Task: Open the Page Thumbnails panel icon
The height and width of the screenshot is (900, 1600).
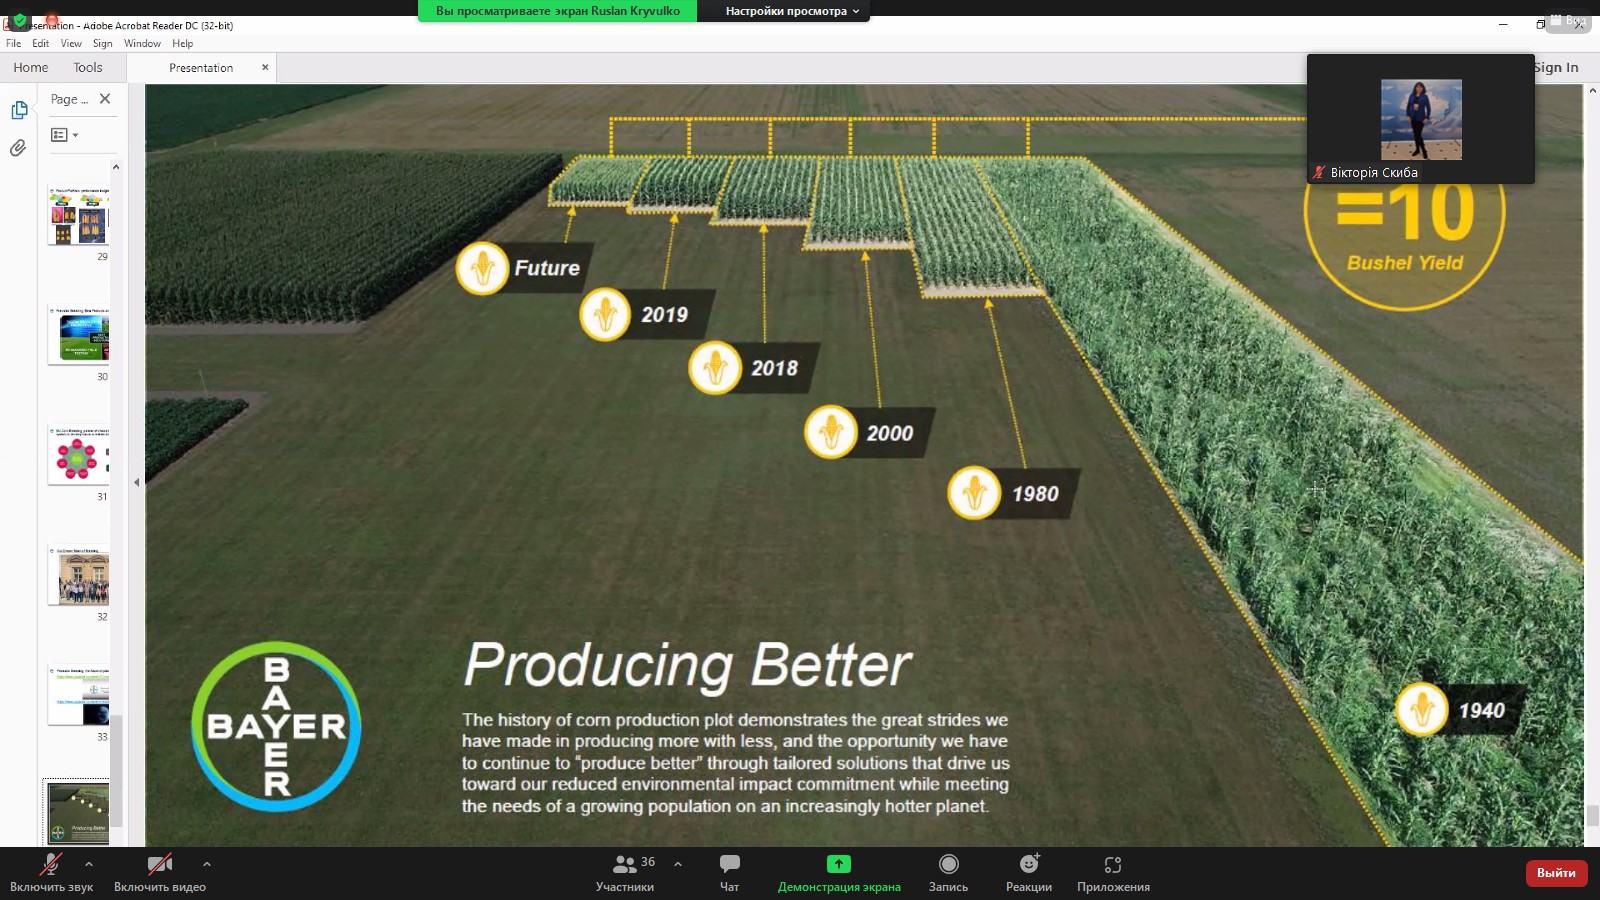Action: coord(19,110)
